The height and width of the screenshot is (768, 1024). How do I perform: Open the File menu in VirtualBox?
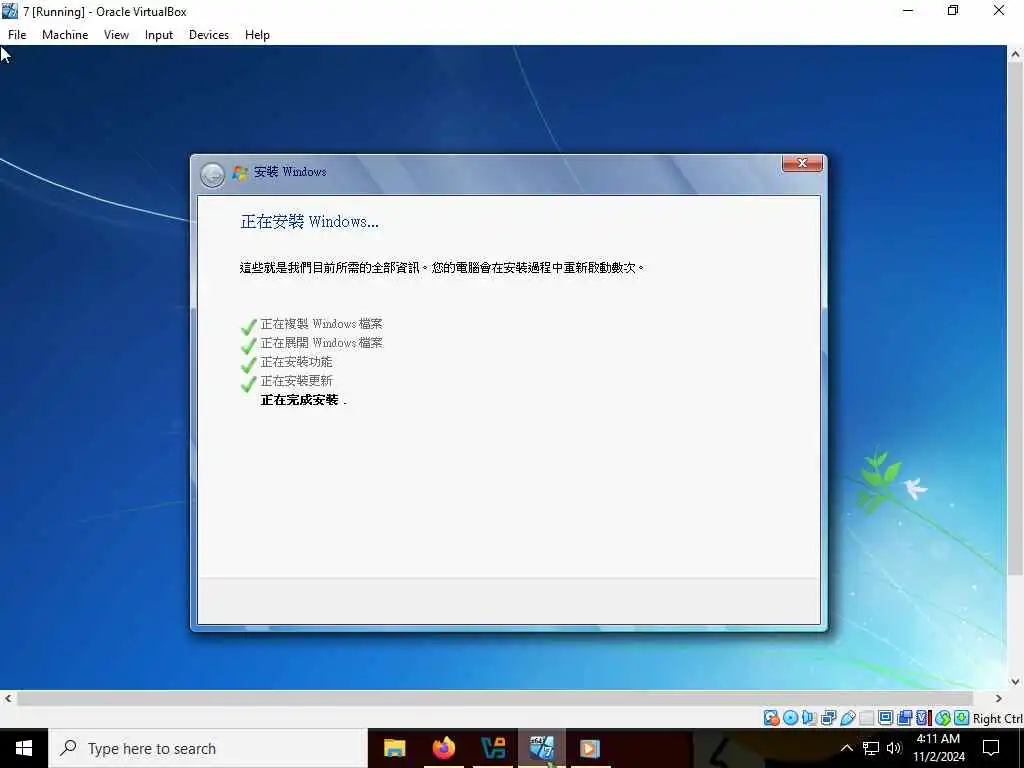[17, 35]
